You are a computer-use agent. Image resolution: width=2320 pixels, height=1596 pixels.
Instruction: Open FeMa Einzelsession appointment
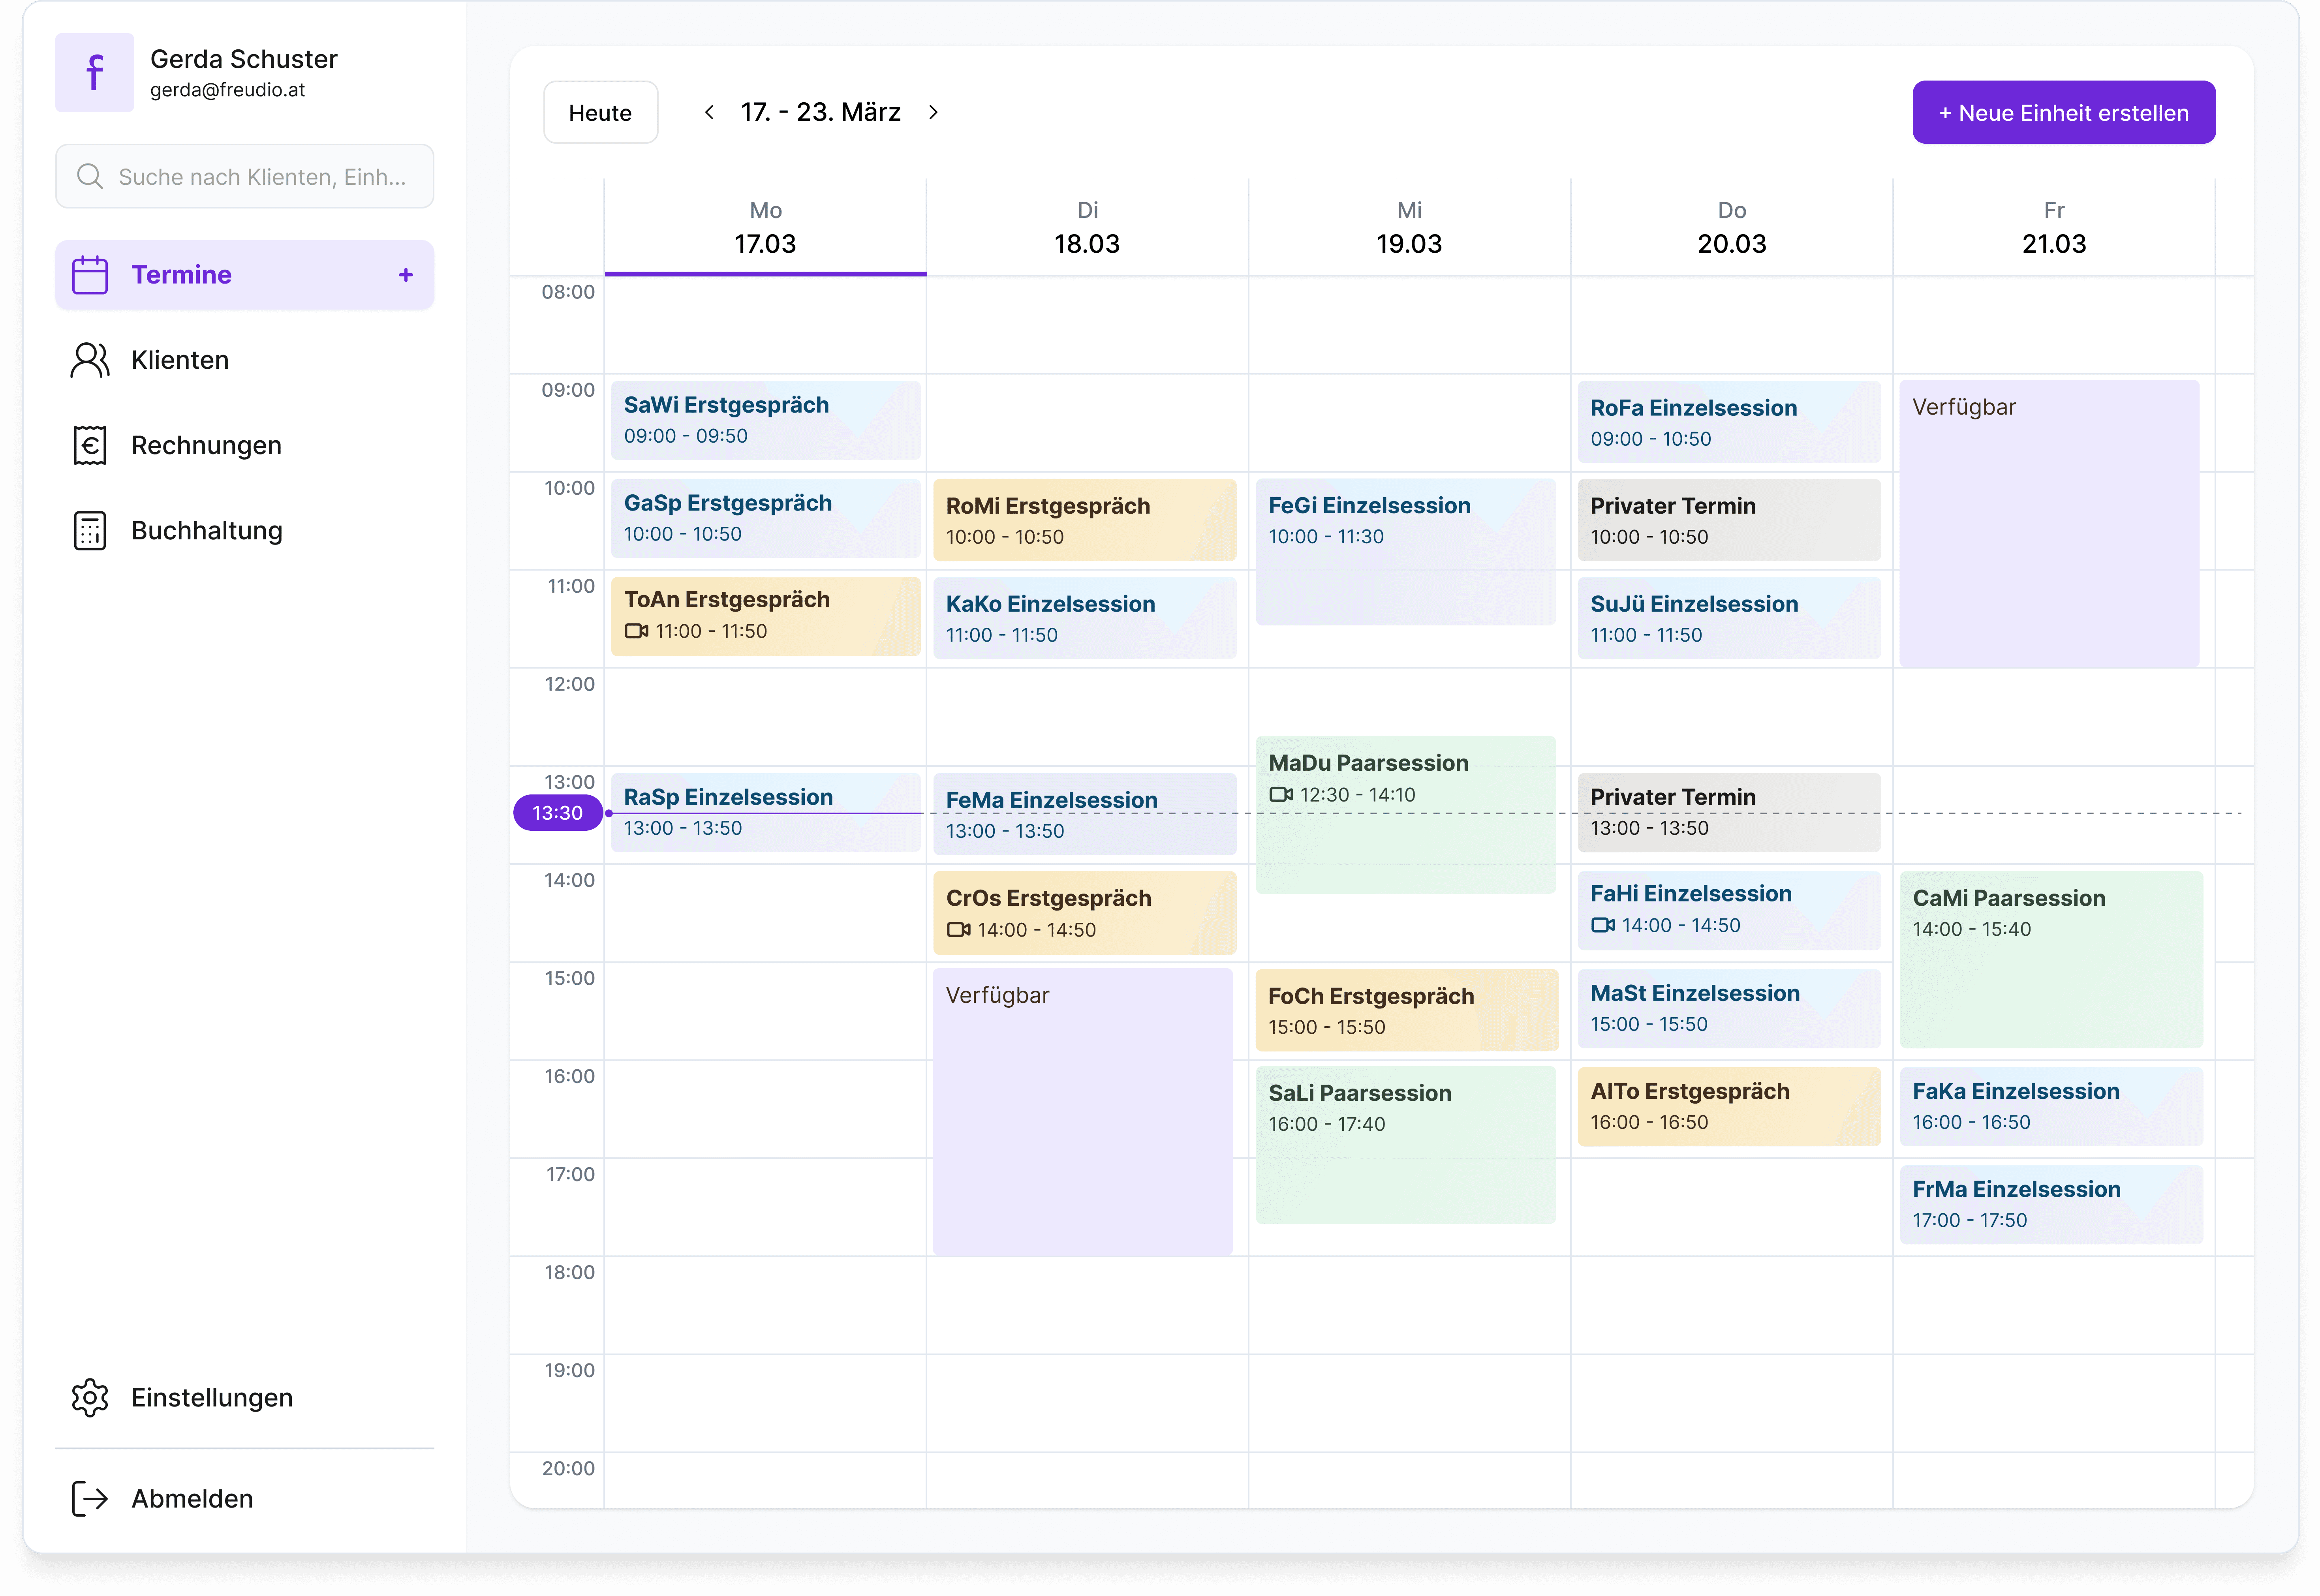1085,814
